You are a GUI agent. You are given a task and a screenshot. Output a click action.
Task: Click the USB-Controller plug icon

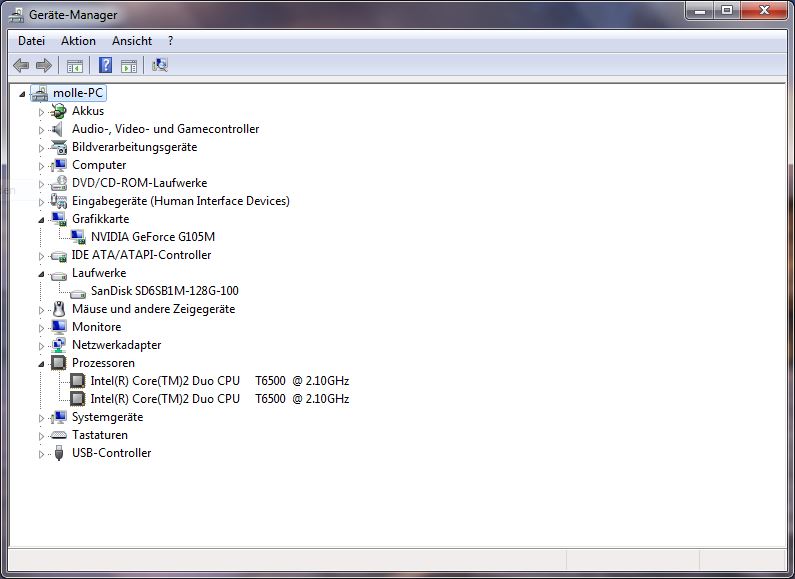tap(59, 453)
